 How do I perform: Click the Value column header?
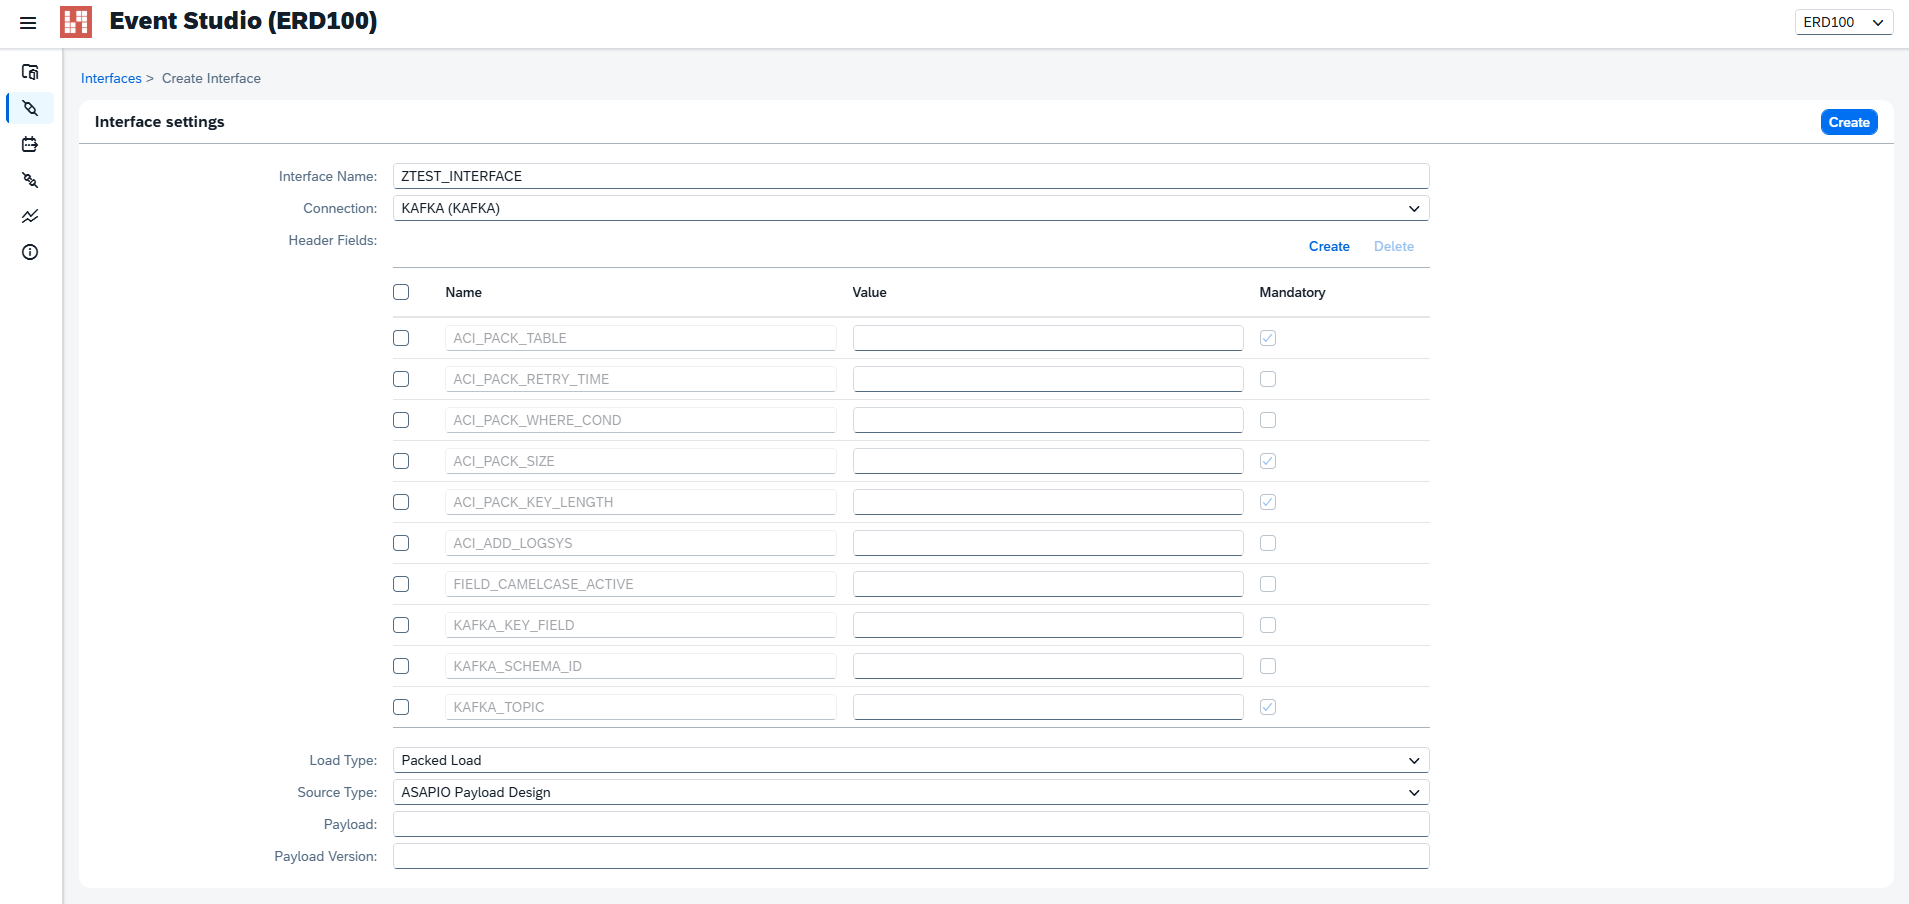pos(869,292)
